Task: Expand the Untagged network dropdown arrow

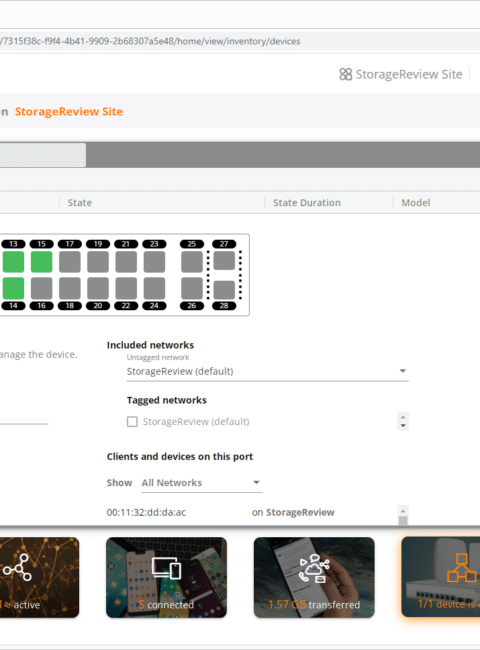Action: 402,371
